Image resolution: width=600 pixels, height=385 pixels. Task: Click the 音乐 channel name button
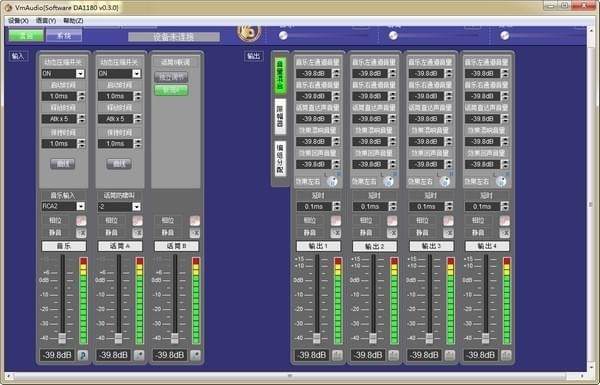pyautogui.click(x=64, y=246)
